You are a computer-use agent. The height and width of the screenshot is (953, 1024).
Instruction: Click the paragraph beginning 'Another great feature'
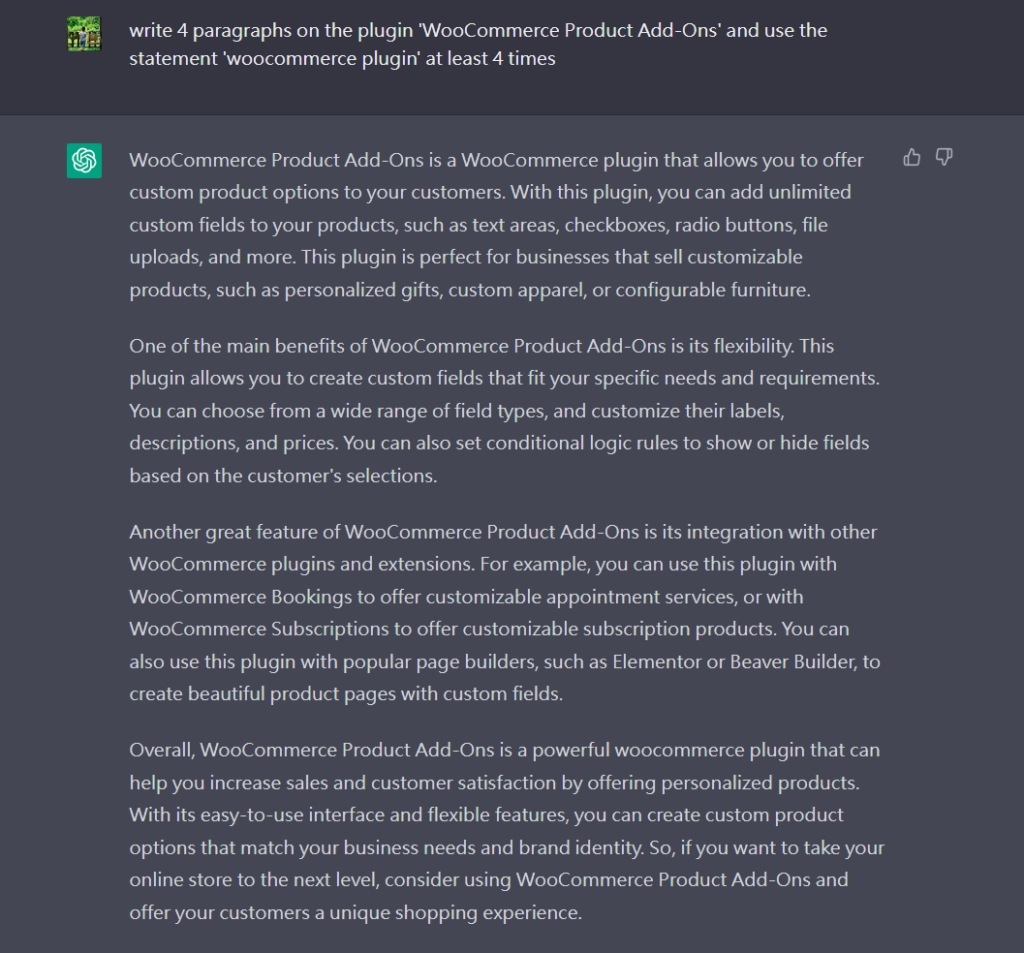click(x=505, y=612)
